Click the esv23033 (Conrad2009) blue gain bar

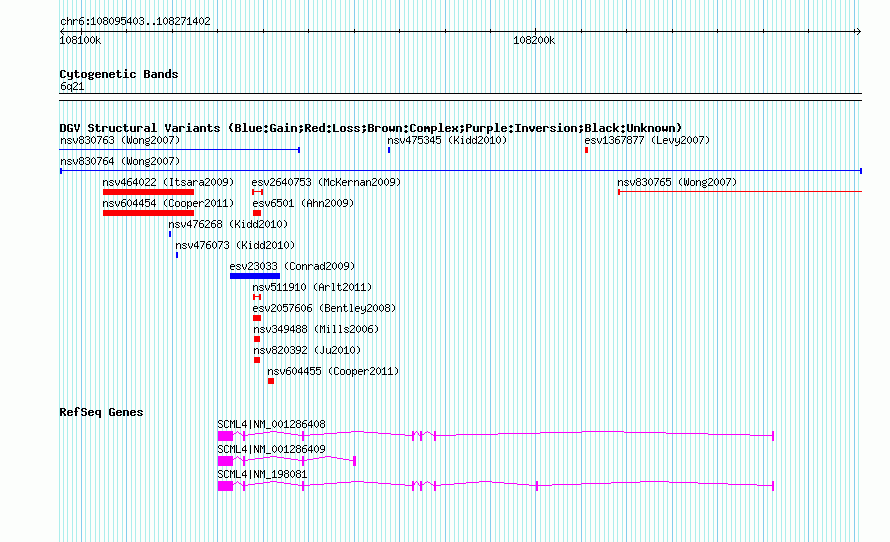255,276
